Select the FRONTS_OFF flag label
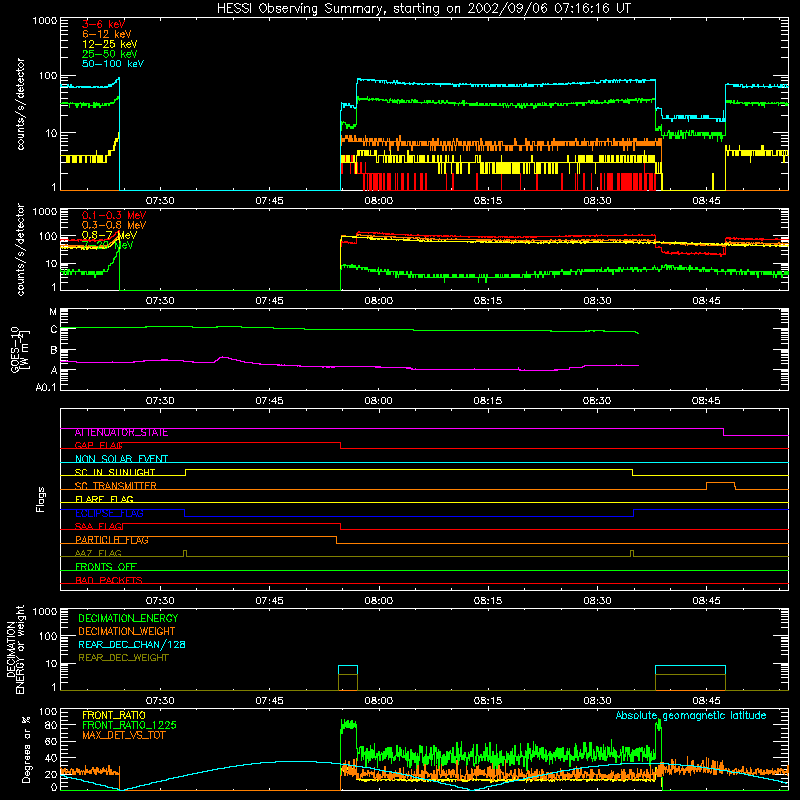 click(106, 567)
